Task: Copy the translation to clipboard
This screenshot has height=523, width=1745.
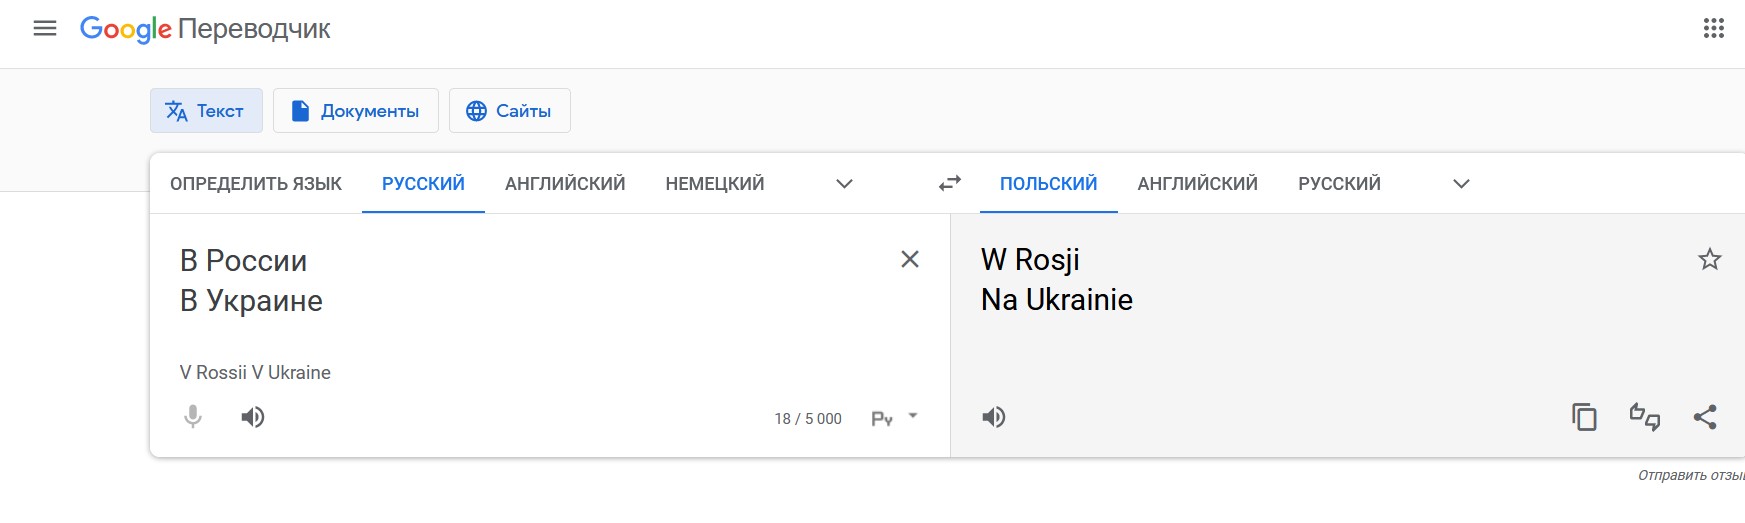Action: [x=1584, y=417]
